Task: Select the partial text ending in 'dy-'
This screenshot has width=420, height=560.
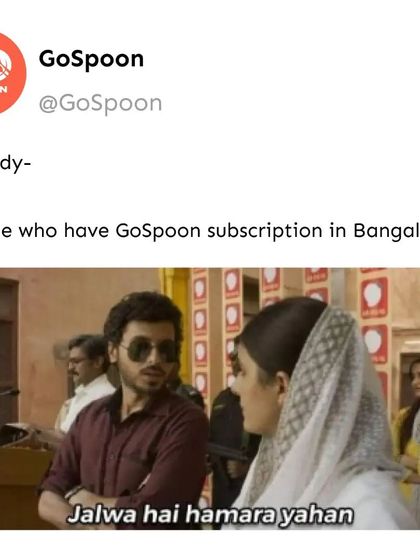Action: (15, 166)
